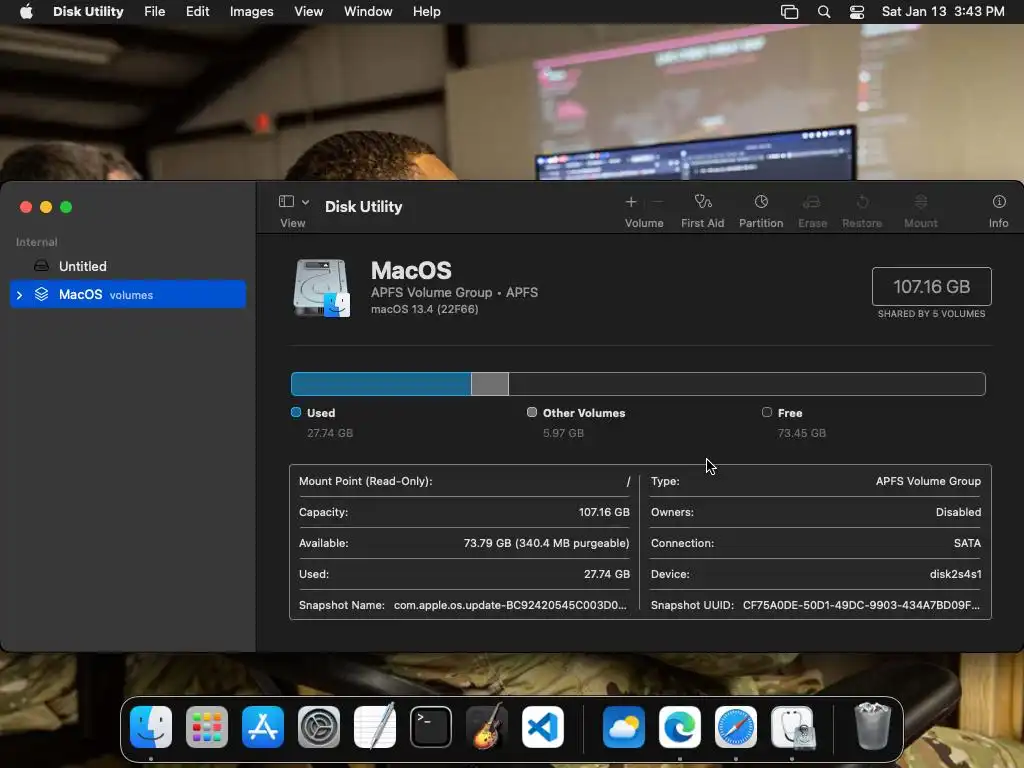Open the Info inspector
This screenshot has width=1024, height=768.
[x=999, y=202]
